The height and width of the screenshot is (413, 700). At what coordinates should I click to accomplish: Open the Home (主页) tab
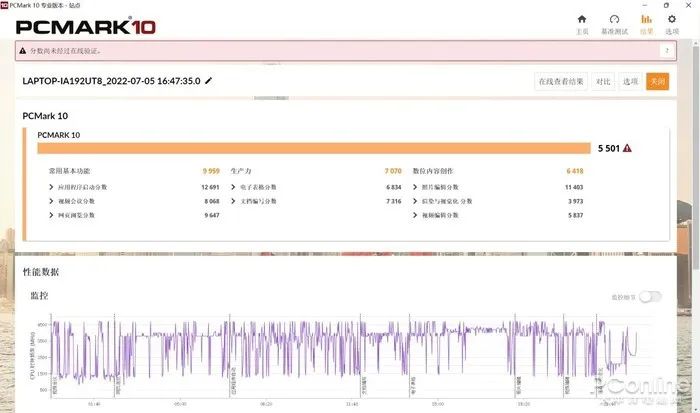click(582, 25)
